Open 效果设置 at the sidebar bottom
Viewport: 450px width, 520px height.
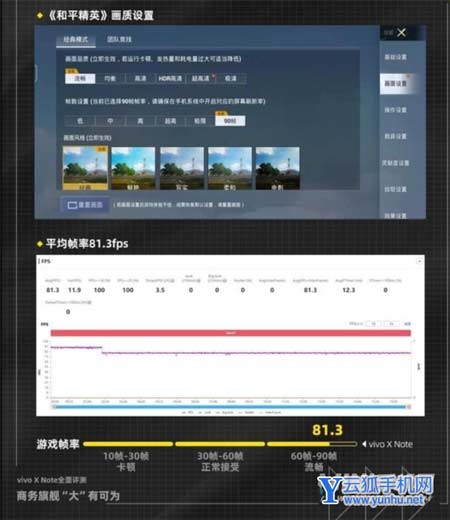point(396,216)
